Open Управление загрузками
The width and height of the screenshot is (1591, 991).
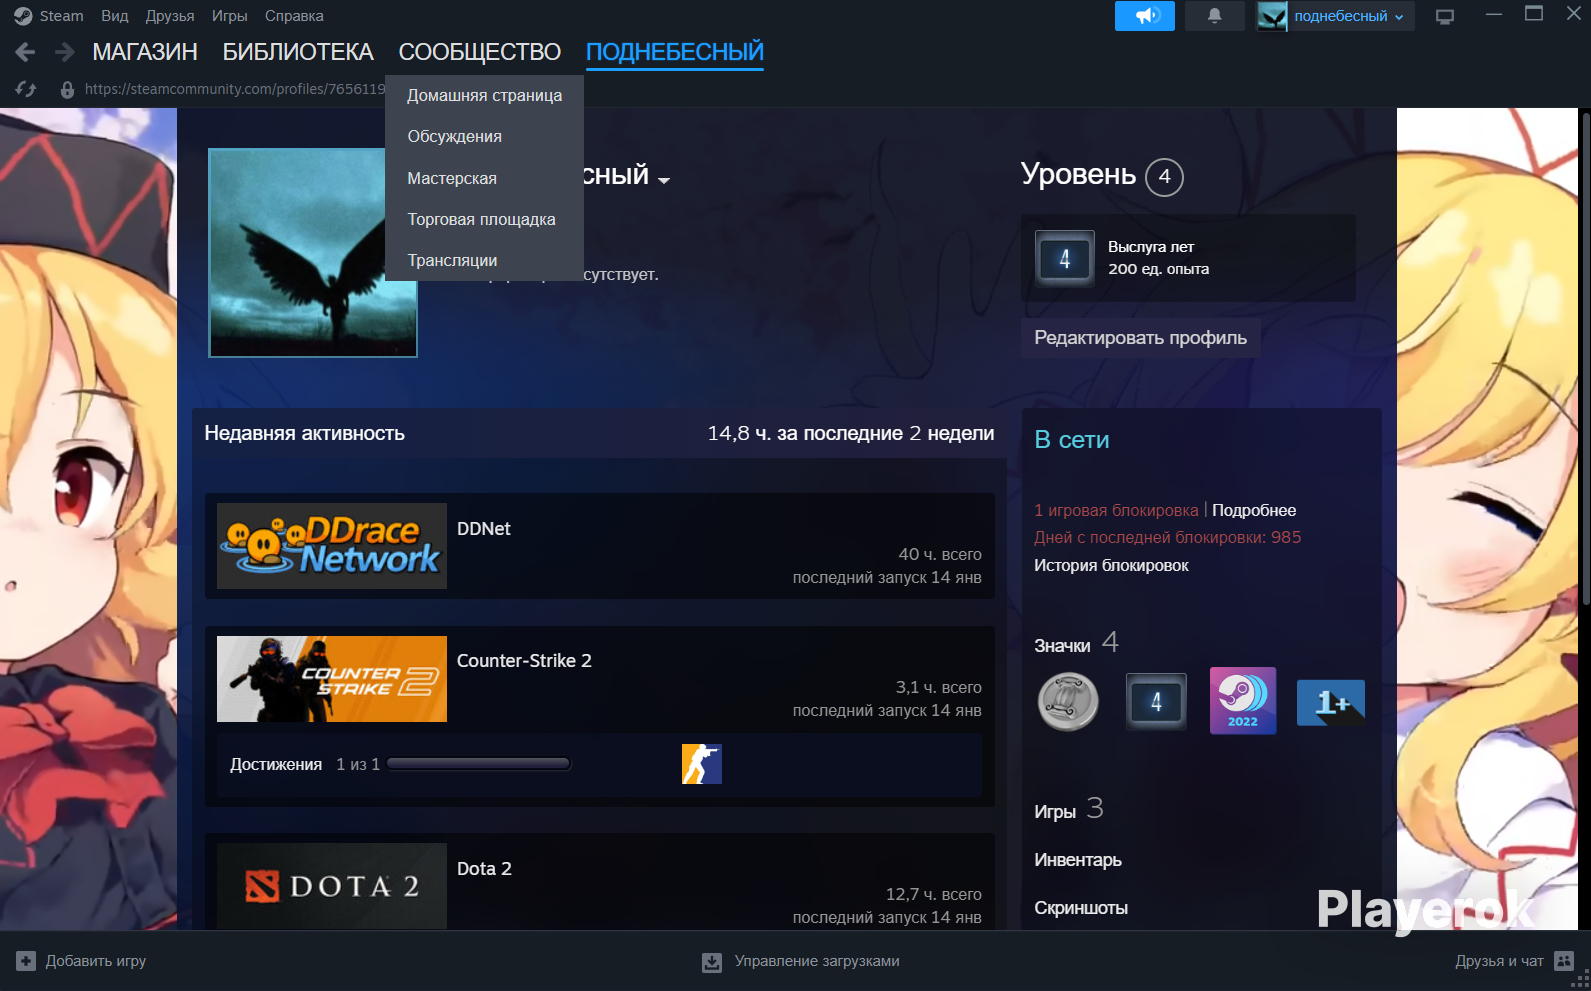(817, 961)
